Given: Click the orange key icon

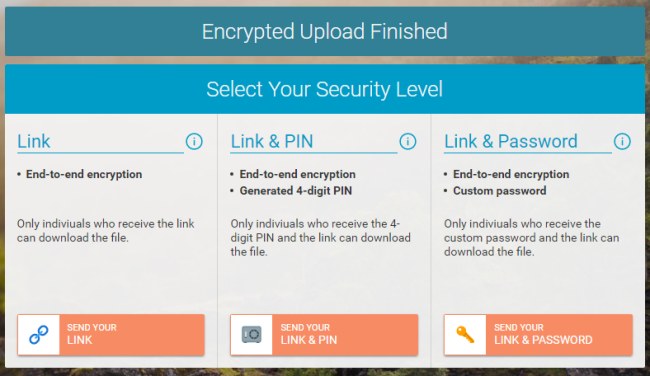Looking at the screenshot, I should point(465,335).
